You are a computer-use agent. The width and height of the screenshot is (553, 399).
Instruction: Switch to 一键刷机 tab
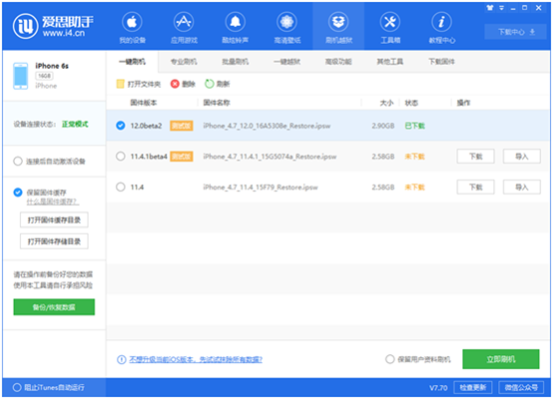(132, 62)
